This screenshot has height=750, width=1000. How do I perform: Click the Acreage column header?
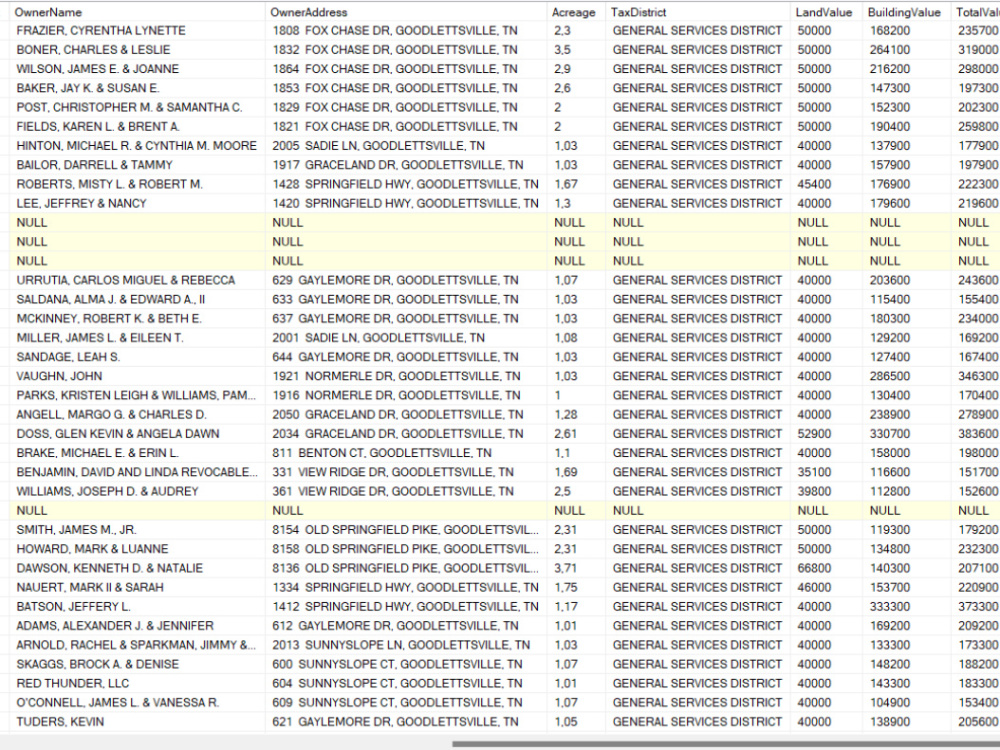tap(576, 12)
